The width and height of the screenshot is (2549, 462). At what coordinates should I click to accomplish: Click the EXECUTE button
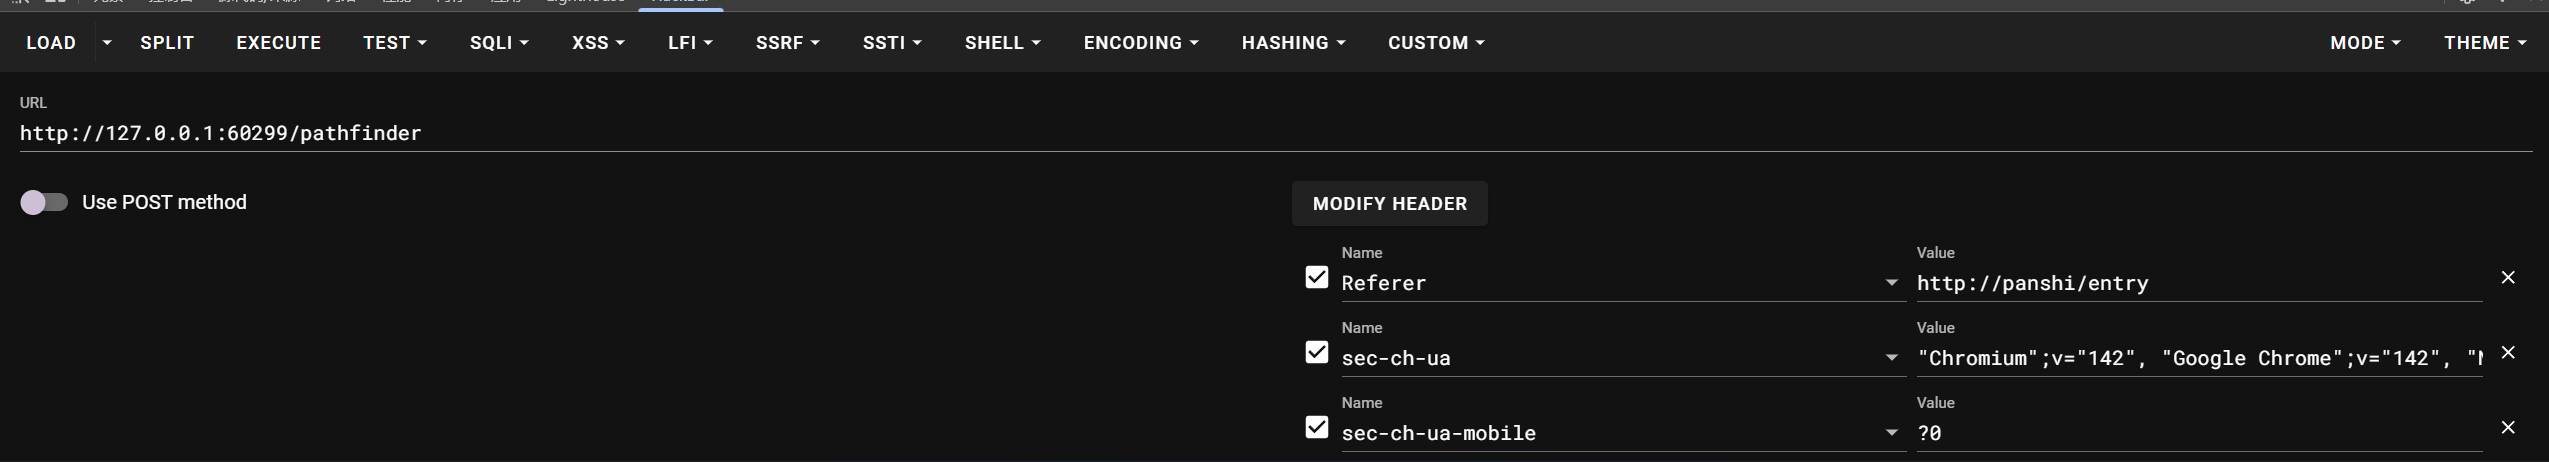(278, 43)
